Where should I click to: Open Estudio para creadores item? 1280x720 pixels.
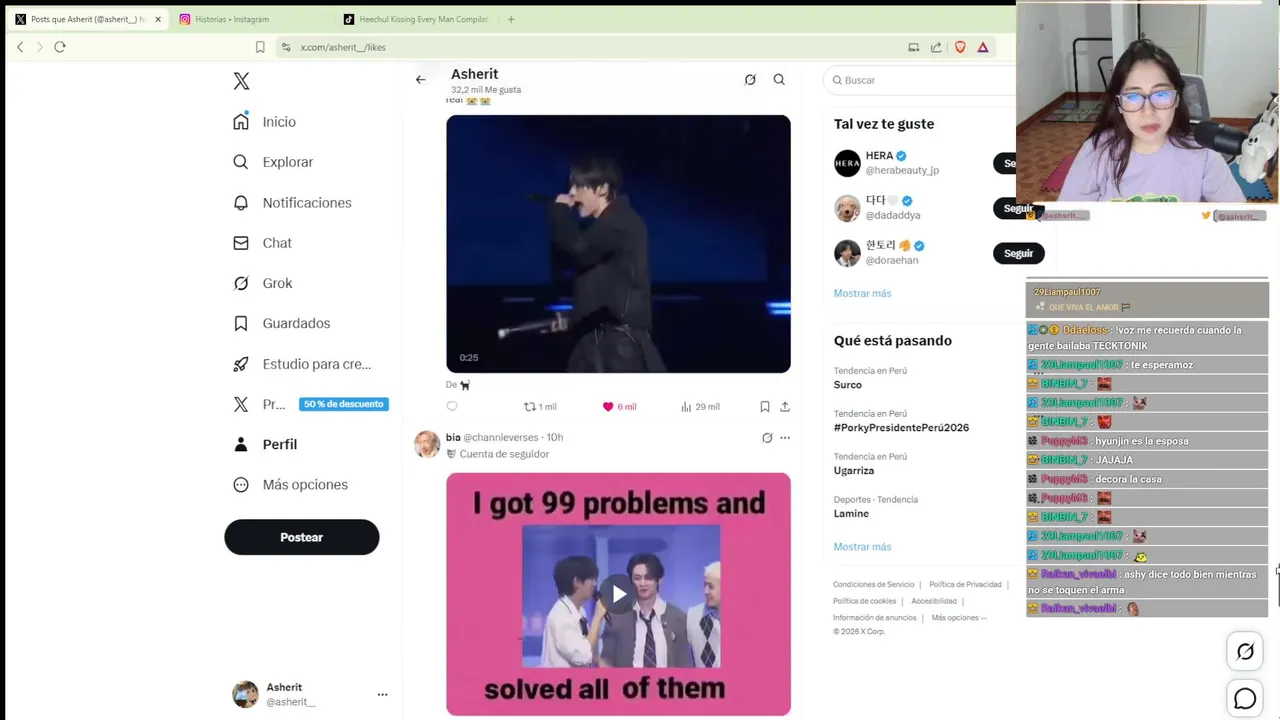point(302,364)
